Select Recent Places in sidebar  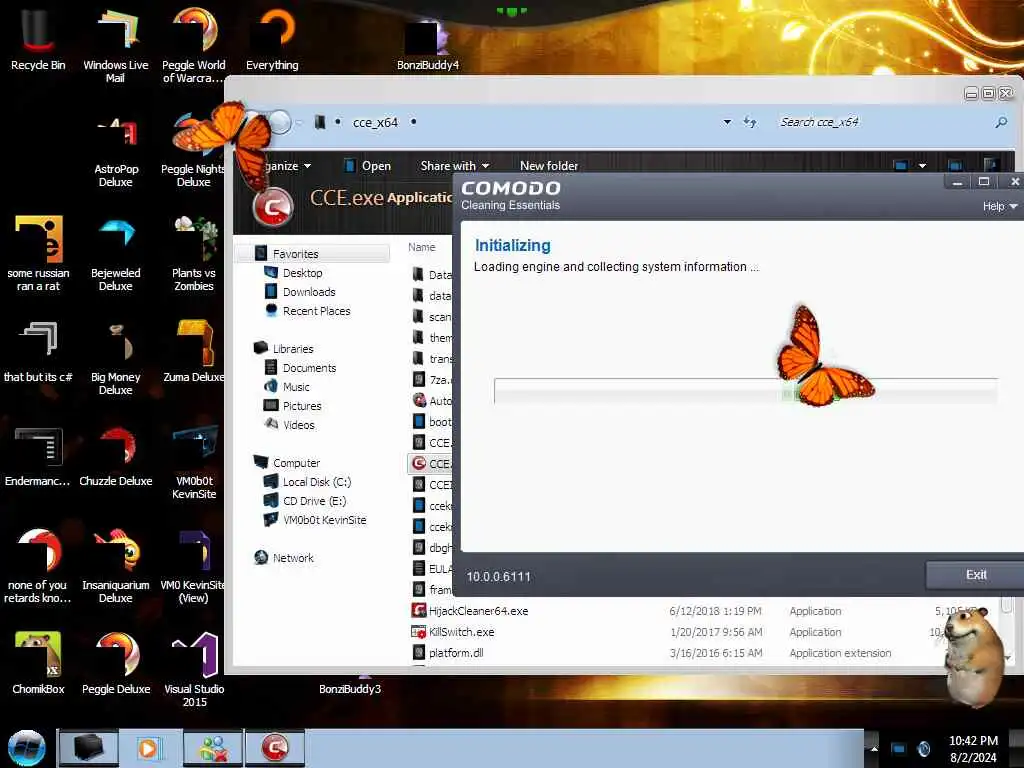[x=316, y=311]
